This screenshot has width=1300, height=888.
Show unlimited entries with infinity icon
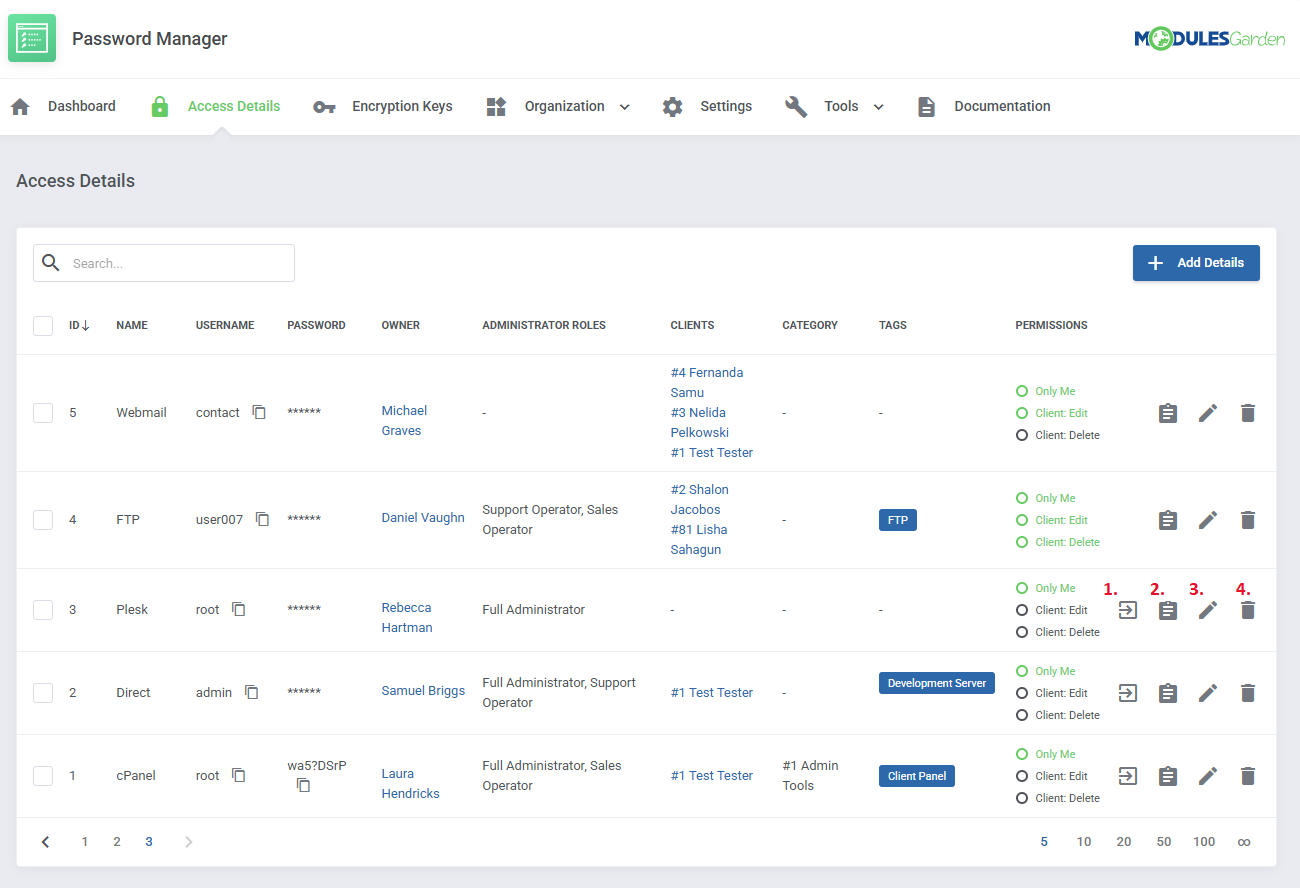click(1244, 842)
